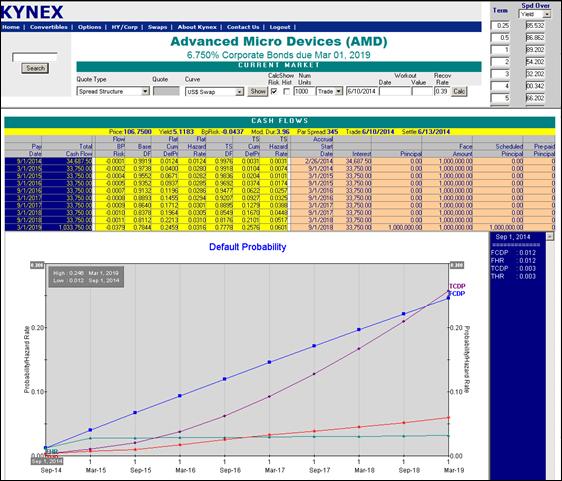Click the Term field showing 0.5
This screenshot has width=562, height=481.
(500, 38)
